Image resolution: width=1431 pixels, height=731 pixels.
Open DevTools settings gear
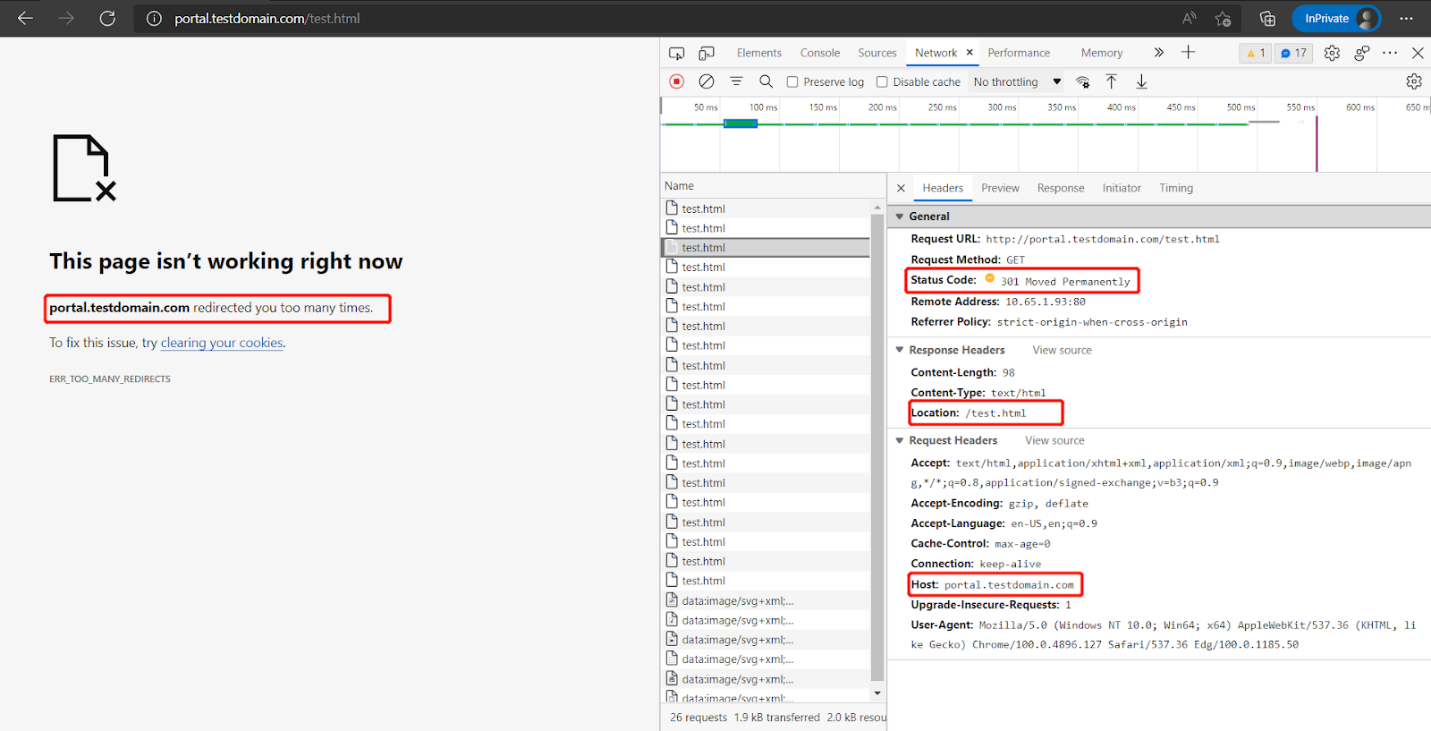[x=1331, y=52]
